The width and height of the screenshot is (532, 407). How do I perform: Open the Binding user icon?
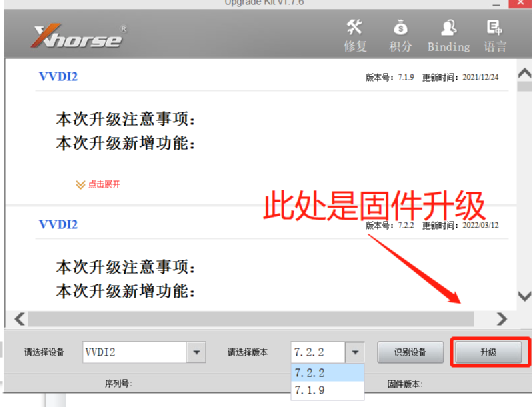point(449,28)
